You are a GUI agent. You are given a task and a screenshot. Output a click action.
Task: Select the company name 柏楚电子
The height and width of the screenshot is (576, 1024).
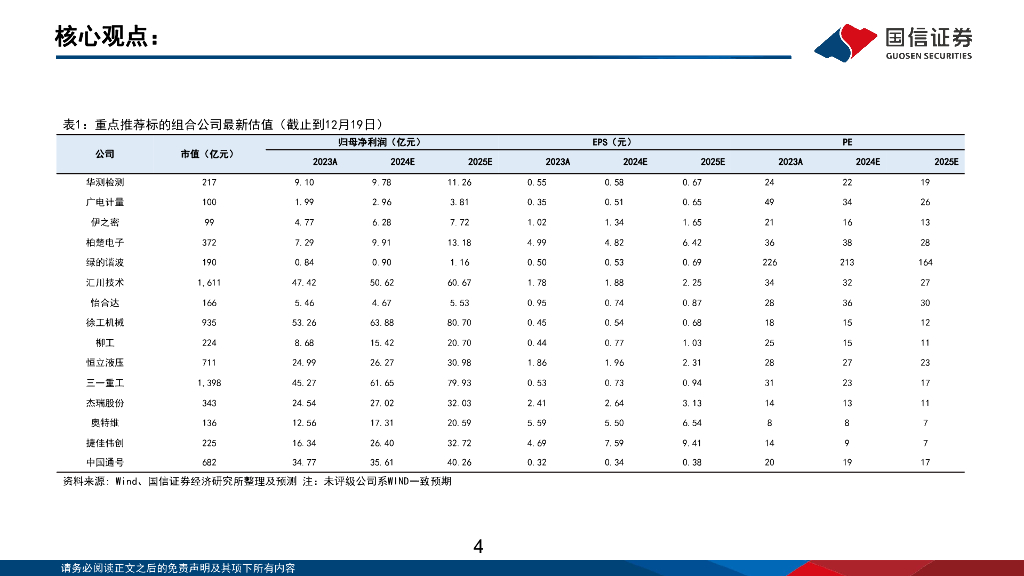(104, 243)
